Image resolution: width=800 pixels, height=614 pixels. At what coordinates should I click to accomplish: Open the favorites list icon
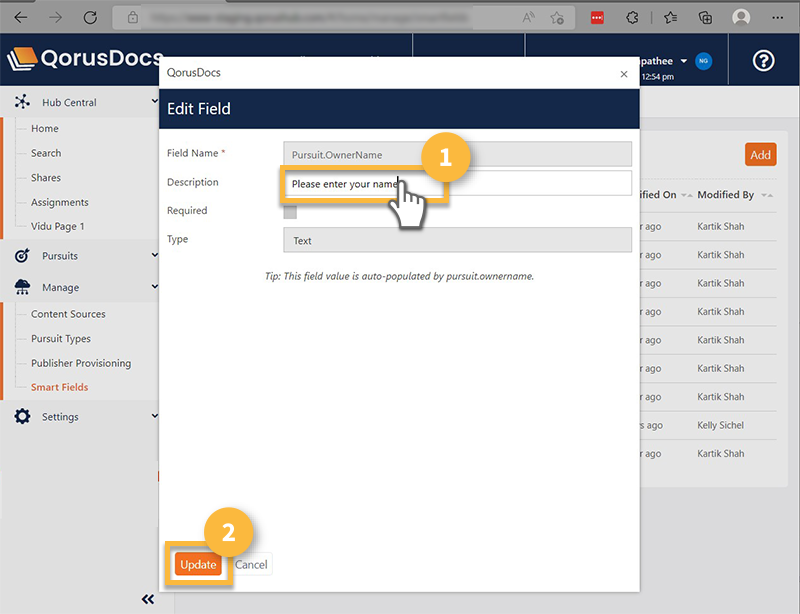pos(670,18)
